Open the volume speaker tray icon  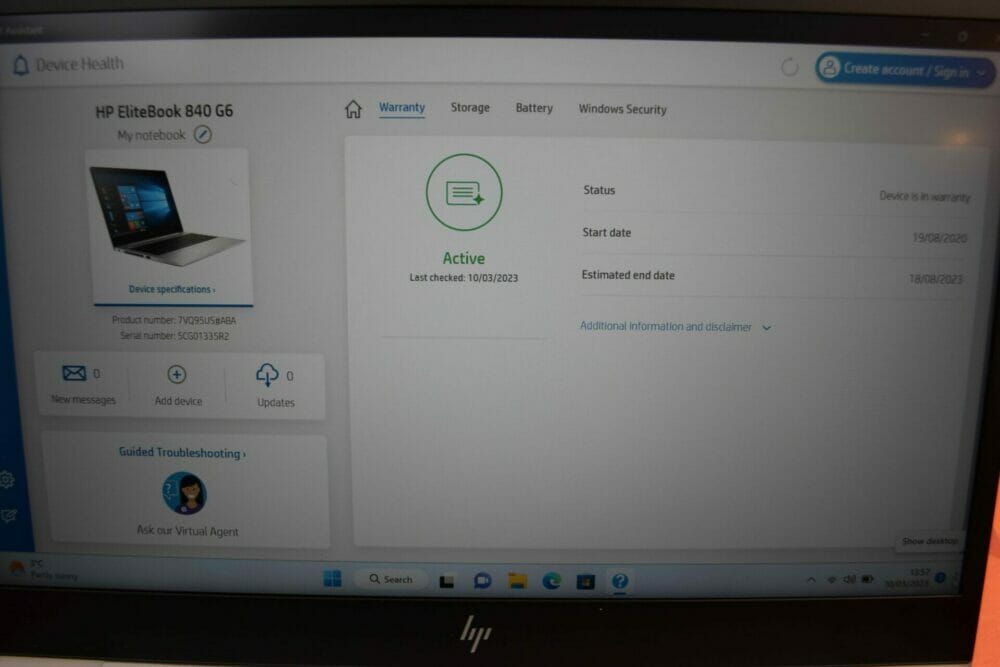849,579
